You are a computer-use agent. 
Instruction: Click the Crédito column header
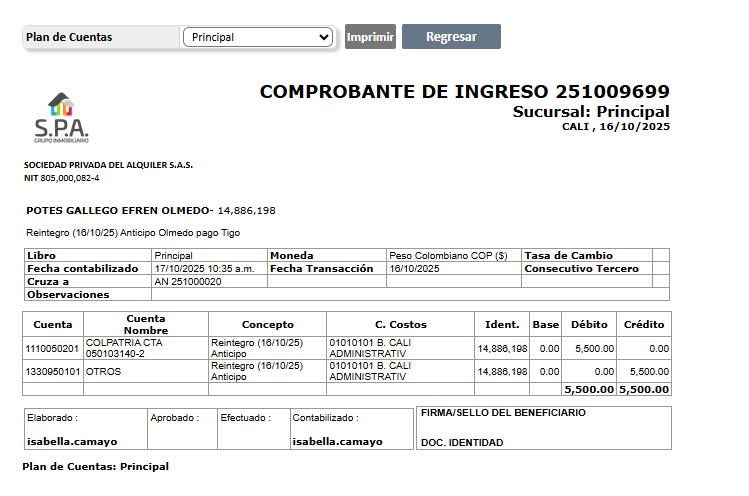(644, 325)
